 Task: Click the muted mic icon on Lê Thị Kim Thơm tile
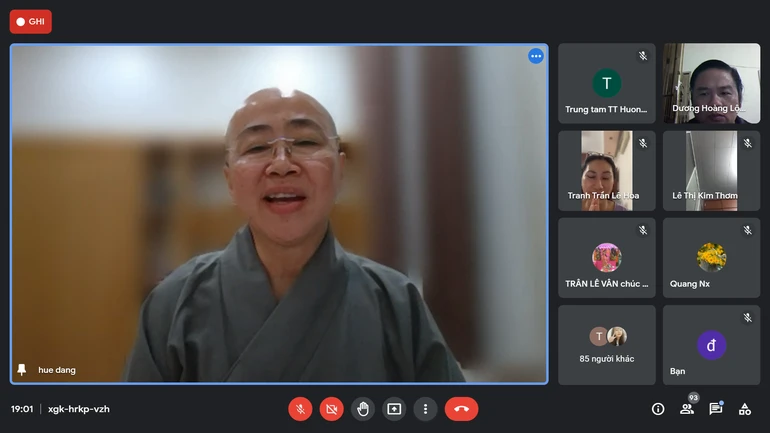(x=747, y=143)
